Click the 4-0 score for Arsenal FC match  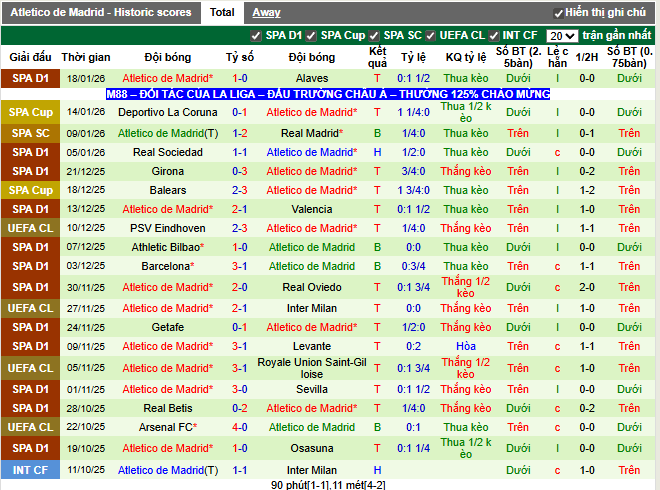(240, 427)
